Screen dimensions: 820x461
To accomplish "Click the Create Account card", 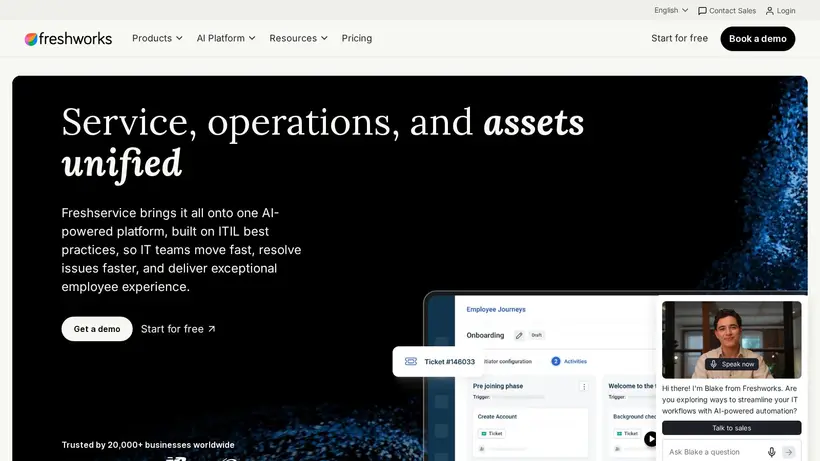I will point(530,433).
